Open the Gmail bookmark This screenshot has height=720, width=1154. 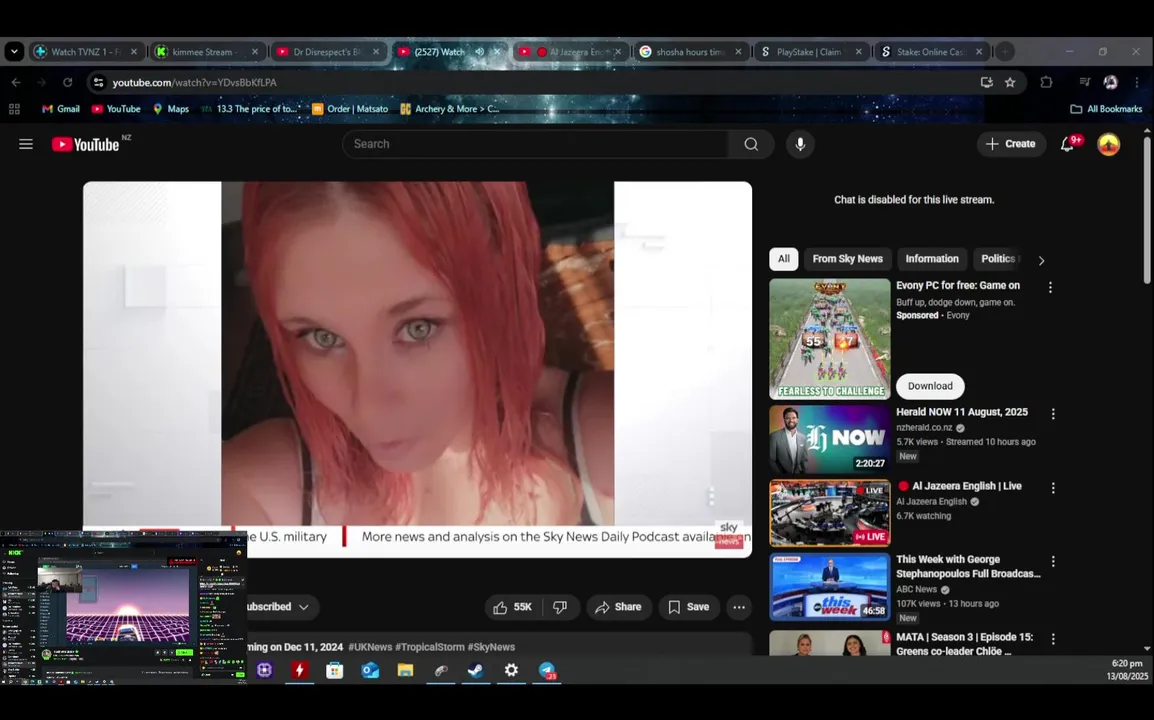60,109
